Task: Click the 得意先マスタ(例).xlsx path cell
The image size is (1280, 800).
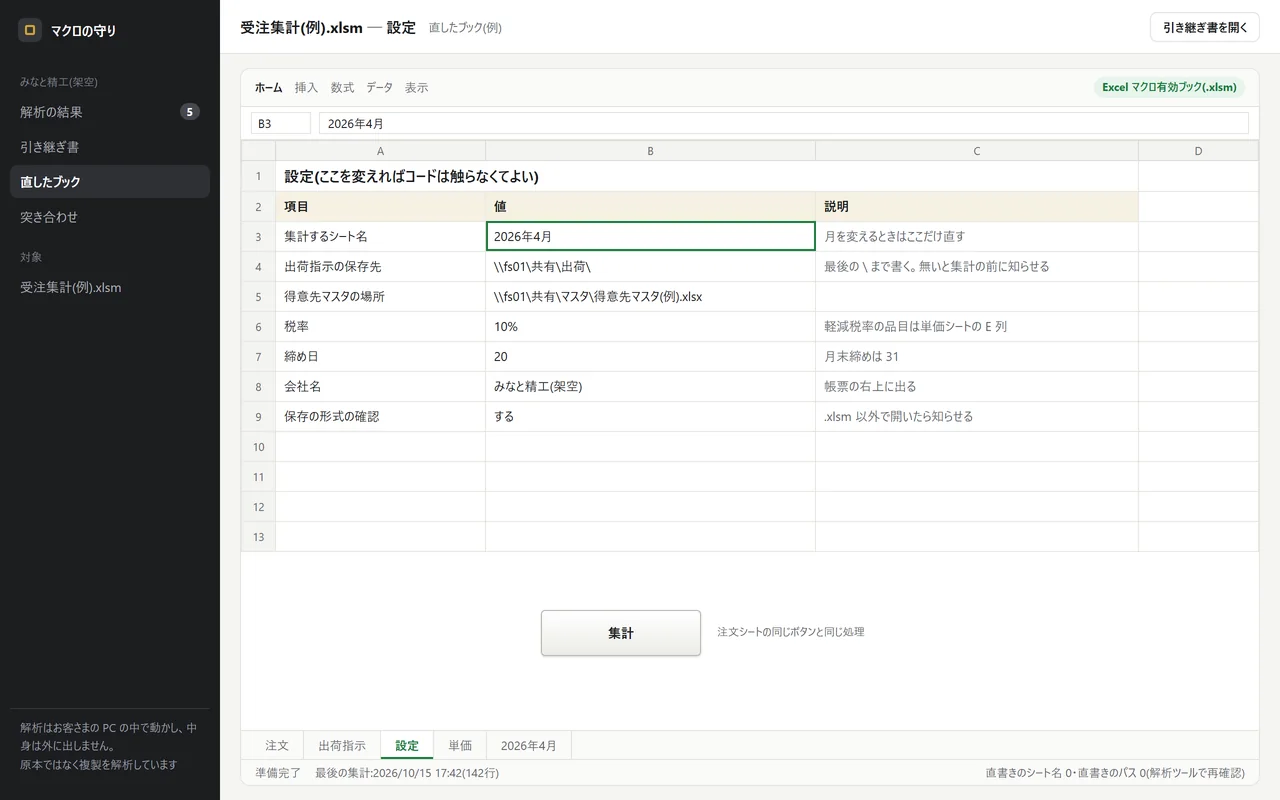Action: click(651, 296)
